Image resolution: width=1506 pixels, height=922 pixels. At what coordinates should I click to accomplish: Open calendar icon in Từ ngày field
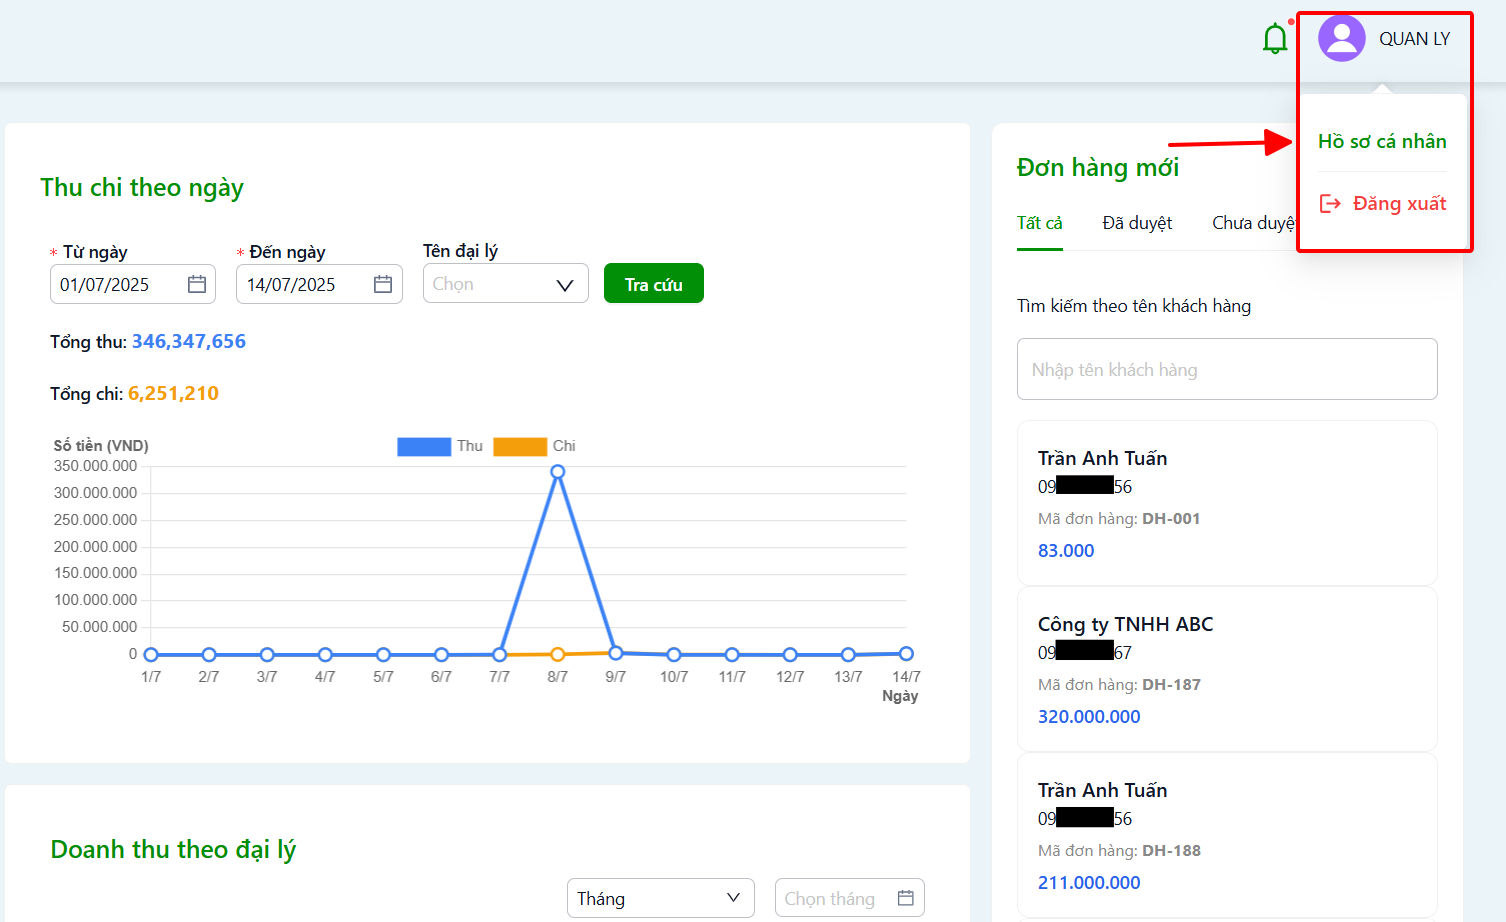point(197,284)
